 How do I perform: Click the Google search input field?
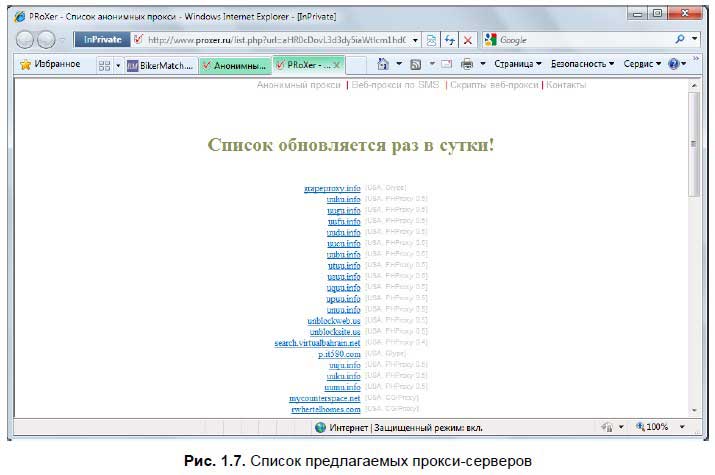580,40
